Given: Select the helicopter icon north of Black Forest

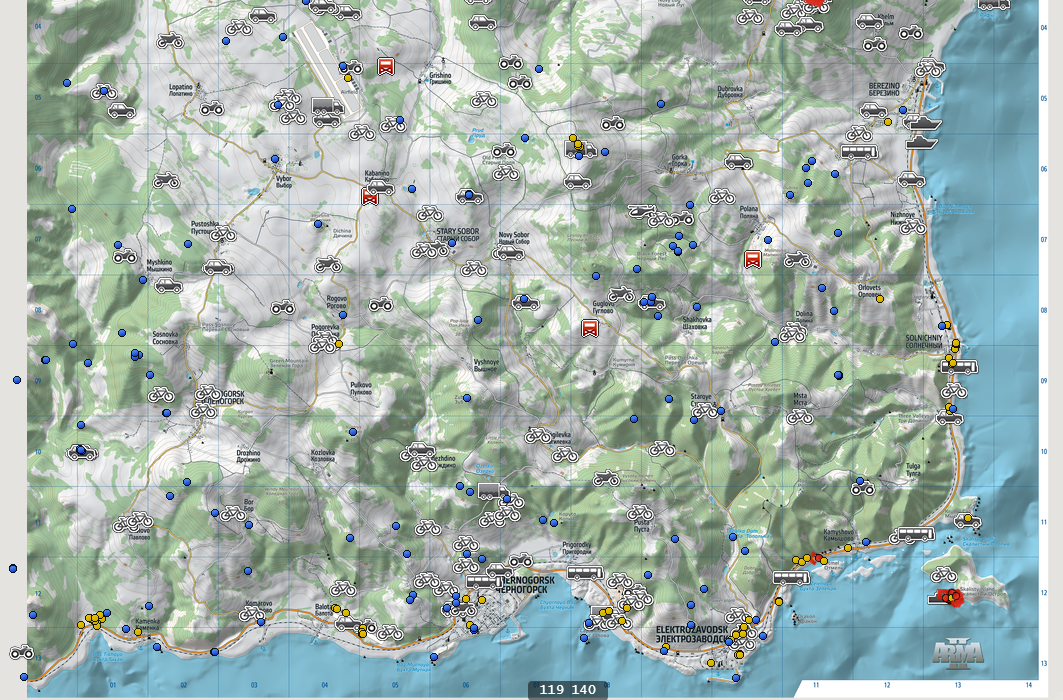Looking at the screenshot, I should coord(640,211).
